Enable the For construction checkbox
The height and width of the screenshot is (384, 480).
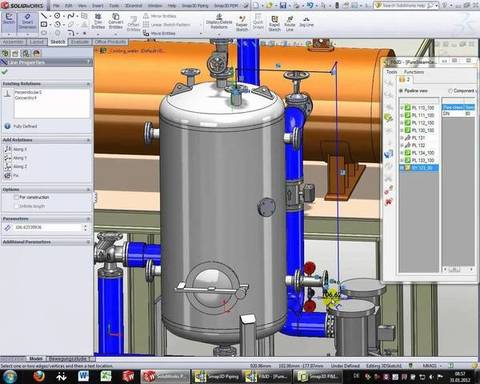pos(16,197)
